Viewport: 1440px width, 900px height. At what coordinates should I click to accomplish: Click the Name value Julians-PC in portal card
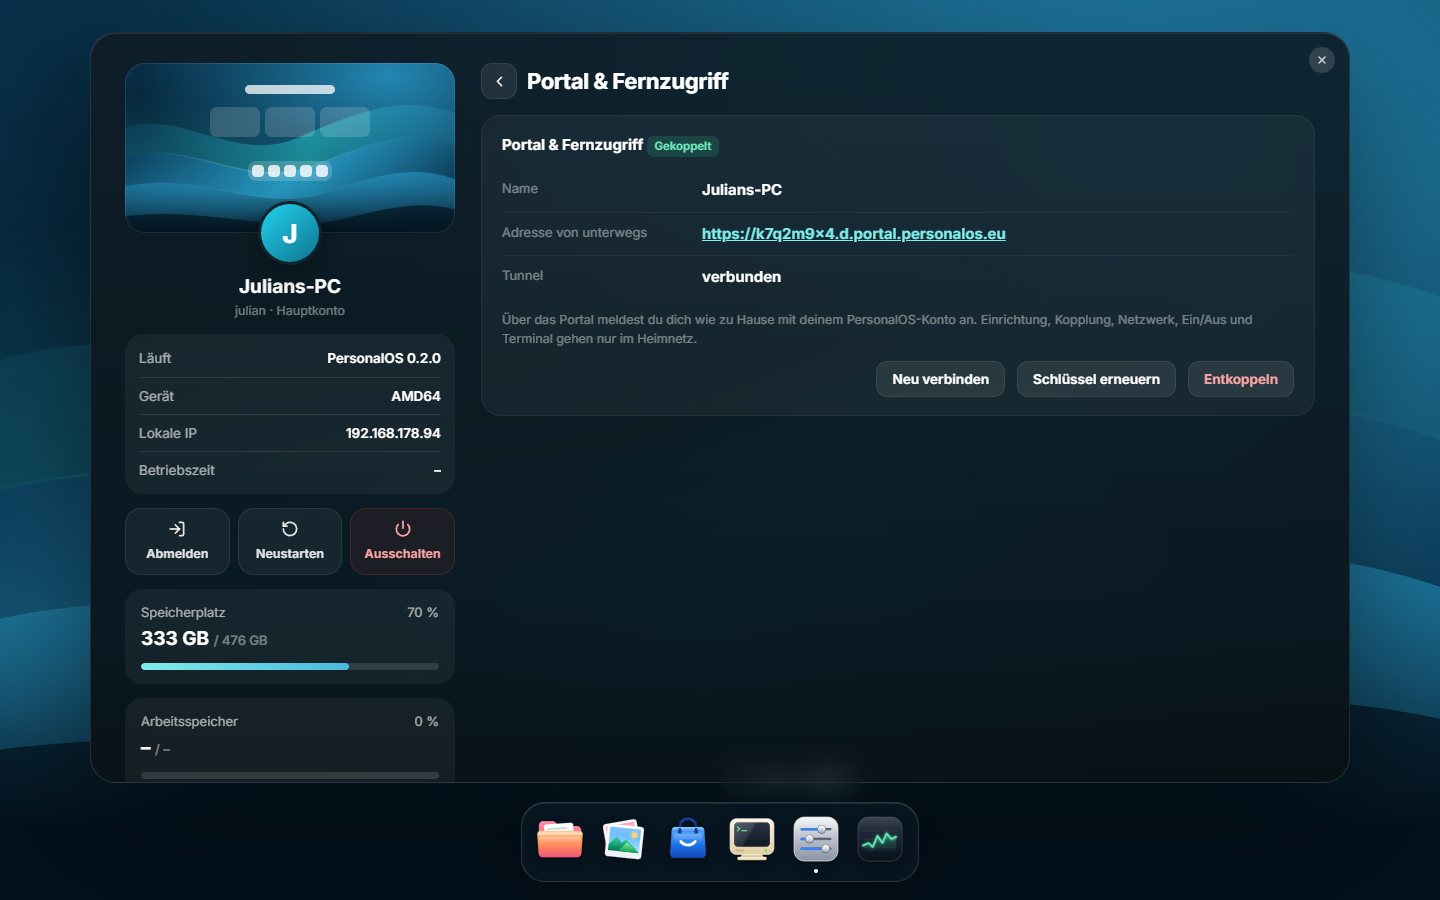[x=741, y=189]
